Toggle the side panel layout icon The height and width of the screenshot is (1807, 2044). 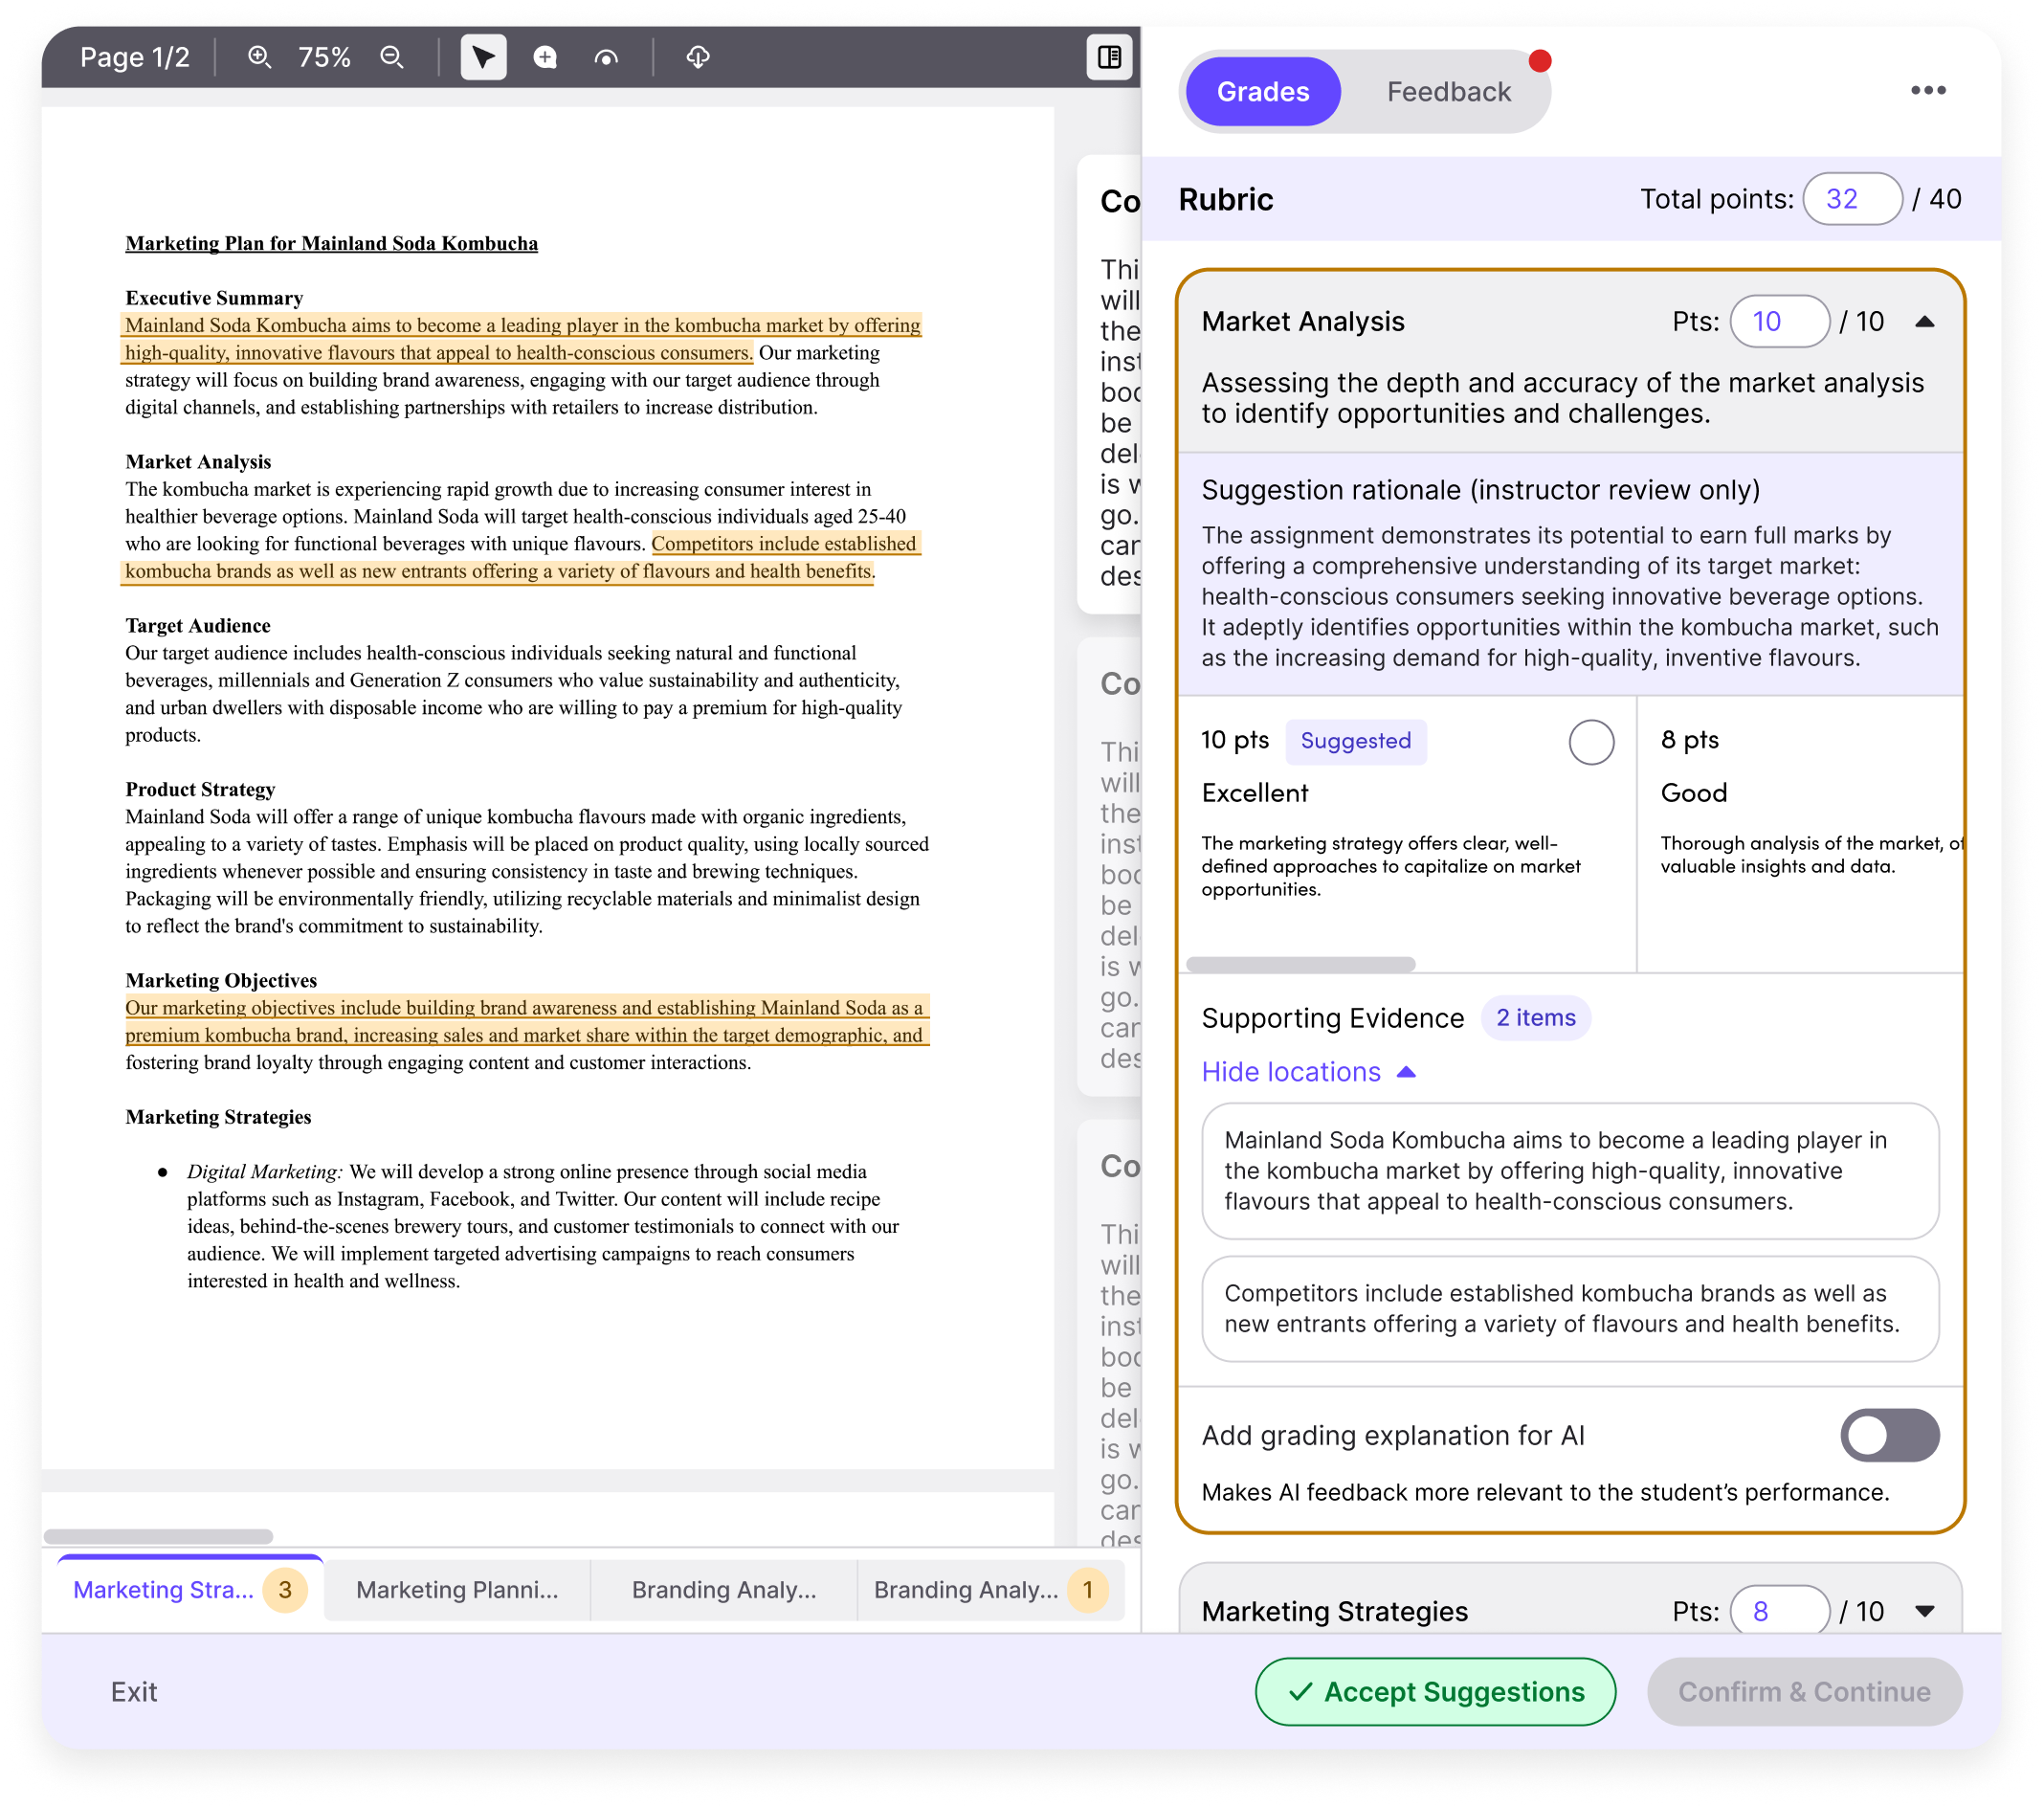pyautogui.click(x=1109, y=57)
